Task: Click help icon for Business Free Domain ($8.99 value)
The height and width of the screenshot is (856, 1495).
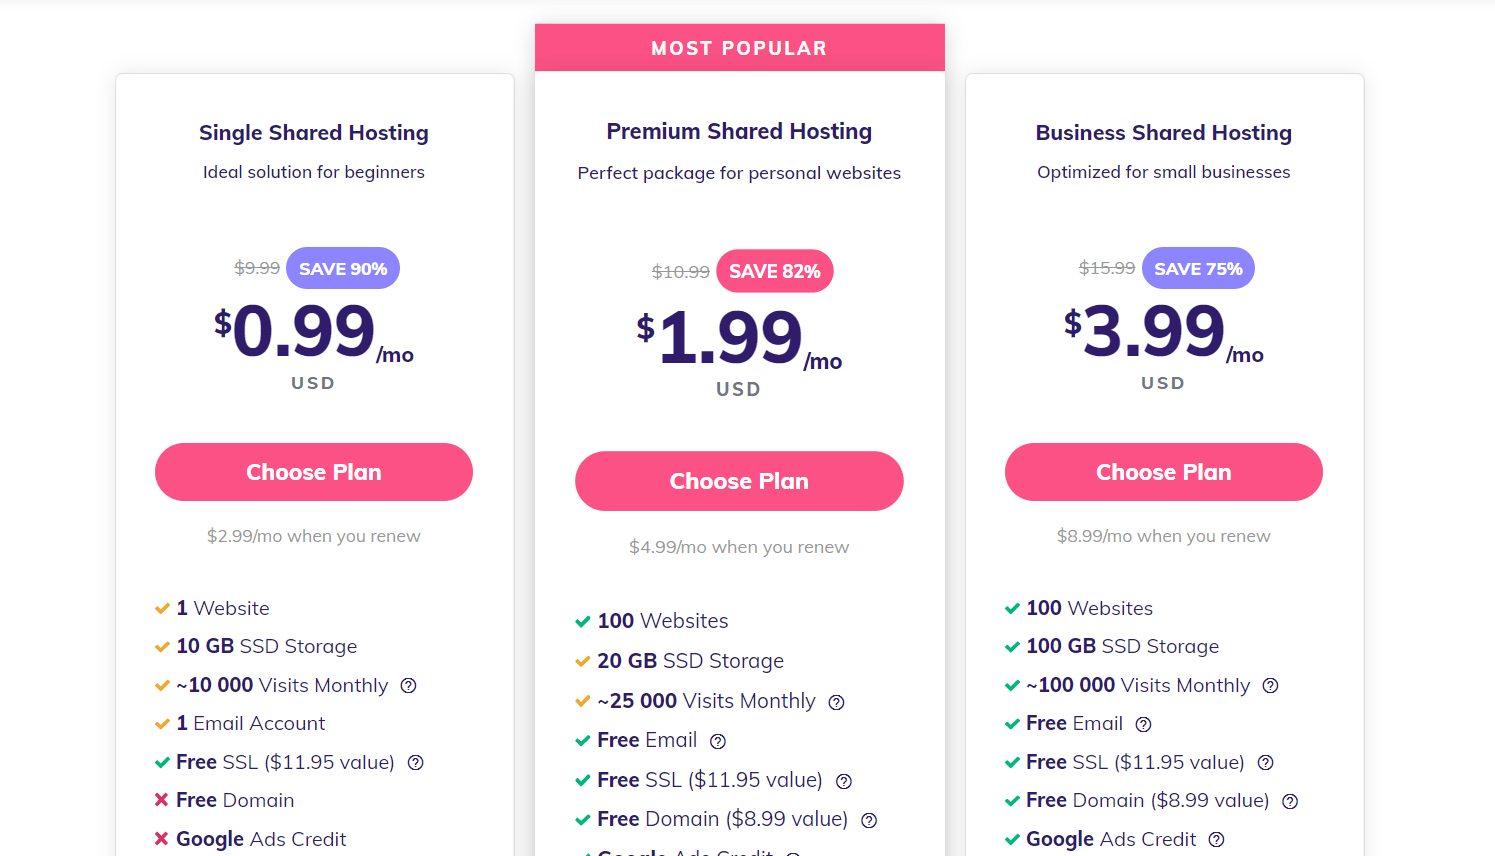Action: click(1290, 802)
